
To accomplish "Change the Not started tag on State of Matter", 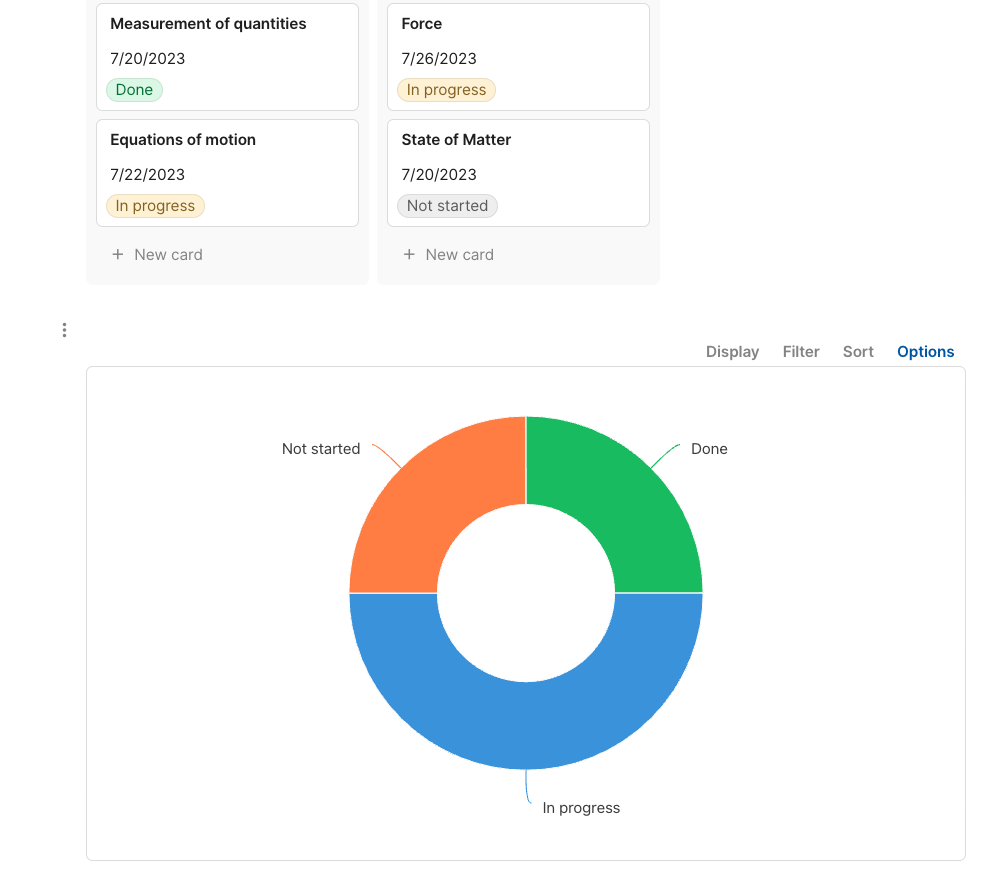I will 447,206.
